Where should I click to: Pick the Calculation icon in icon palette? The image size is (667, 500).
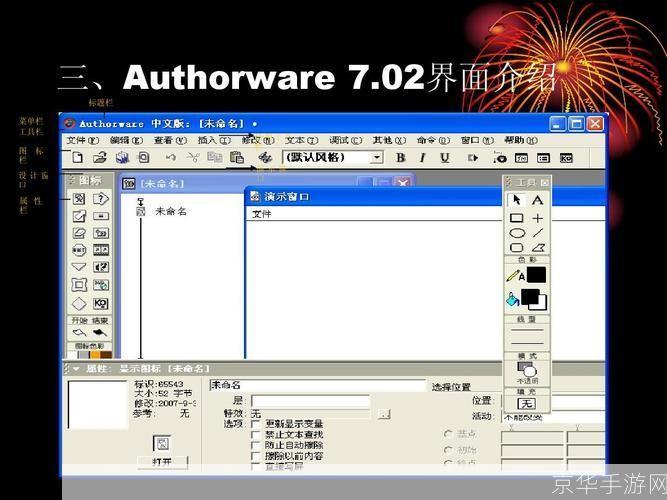[101, 216]
